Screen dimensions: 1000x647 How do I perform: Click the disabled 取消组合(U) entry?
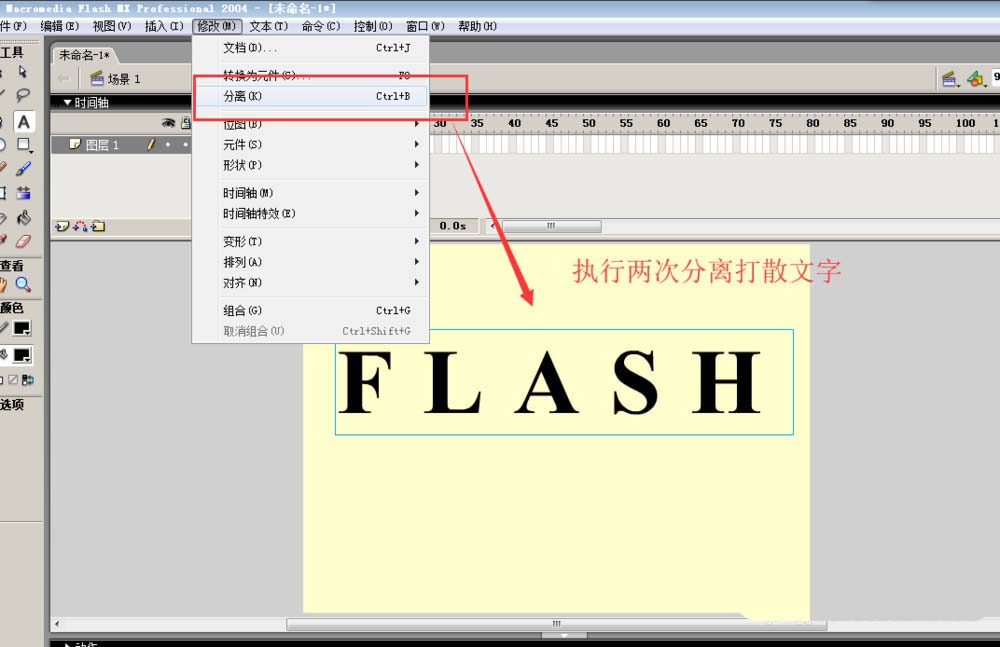tap(311, 331)
